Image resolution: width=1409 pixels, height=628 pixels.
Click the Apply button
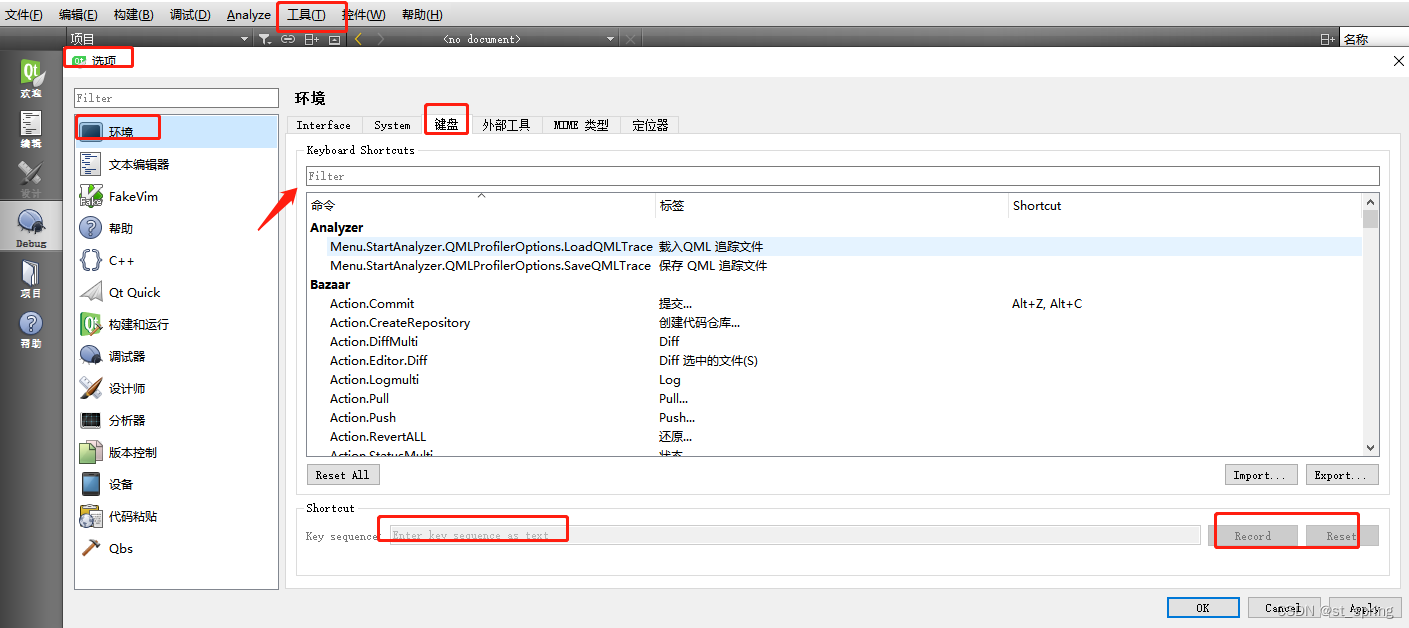(1364, 607)
